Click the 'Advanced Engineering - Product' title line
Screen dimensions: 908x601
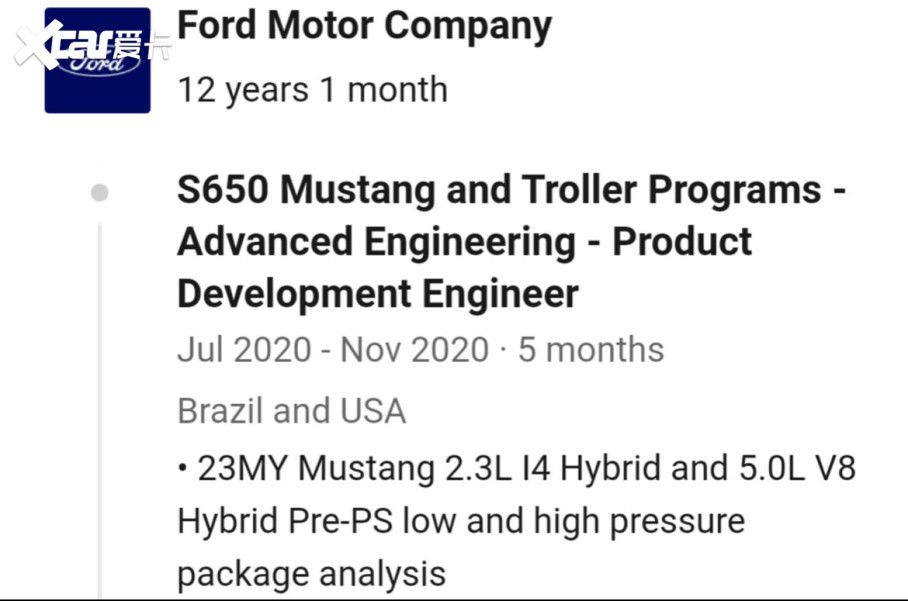click(x=464, y=242)
